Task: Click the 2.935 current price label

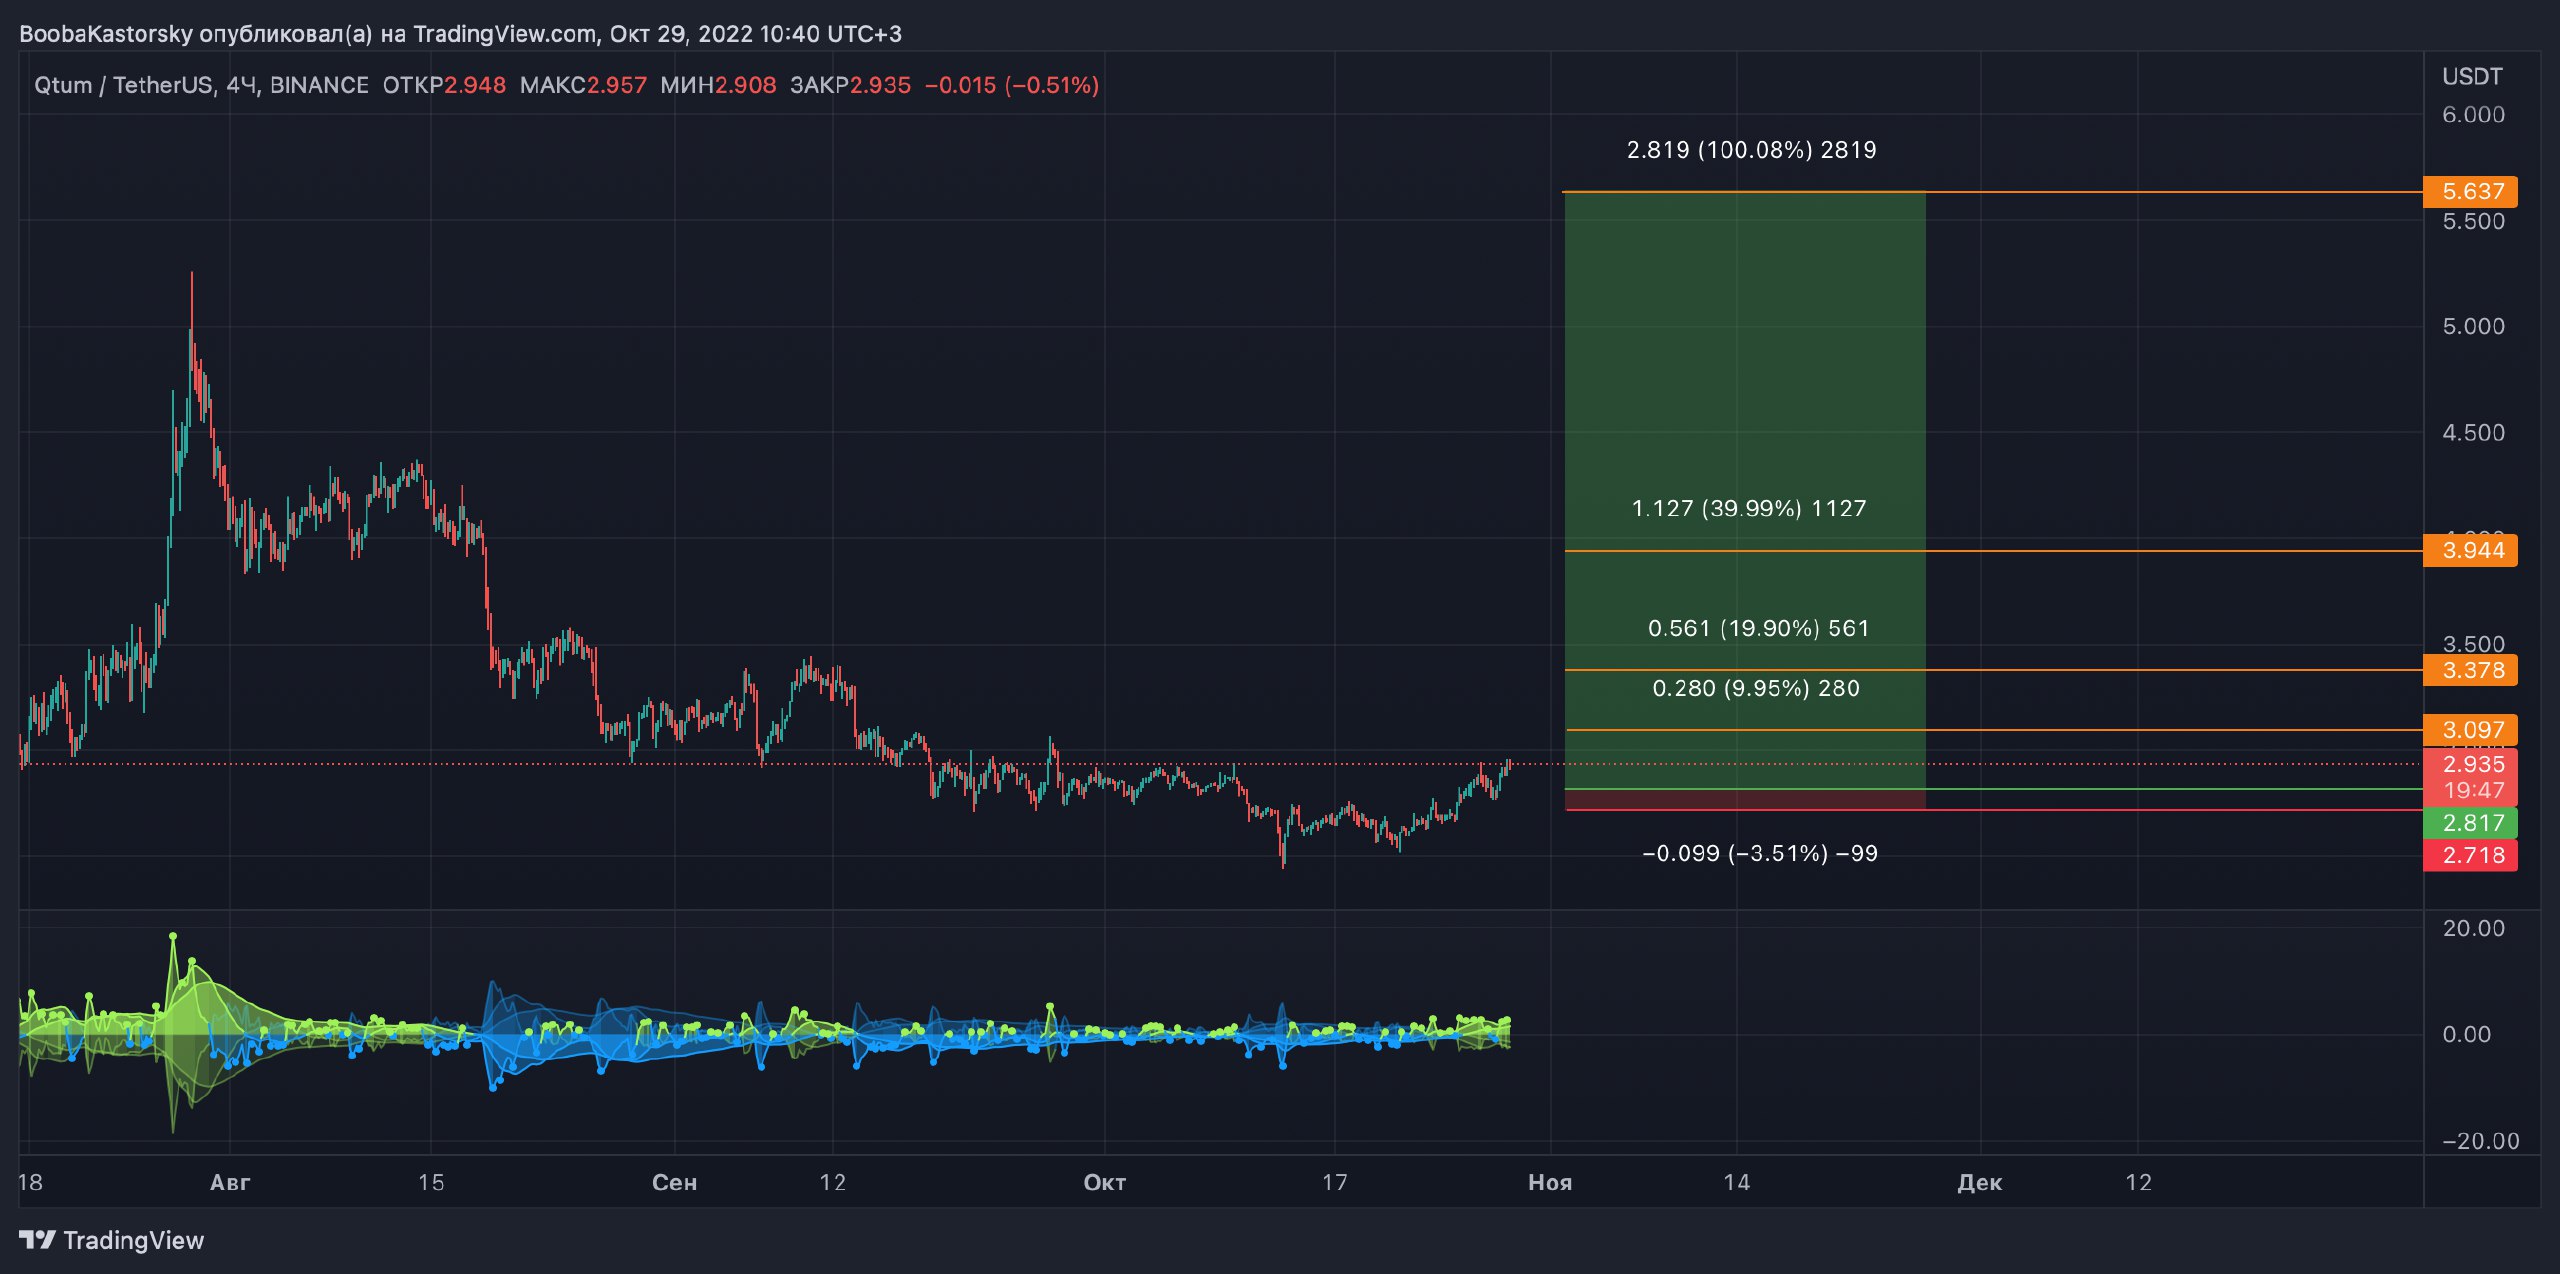Action: click(2473, 765)
